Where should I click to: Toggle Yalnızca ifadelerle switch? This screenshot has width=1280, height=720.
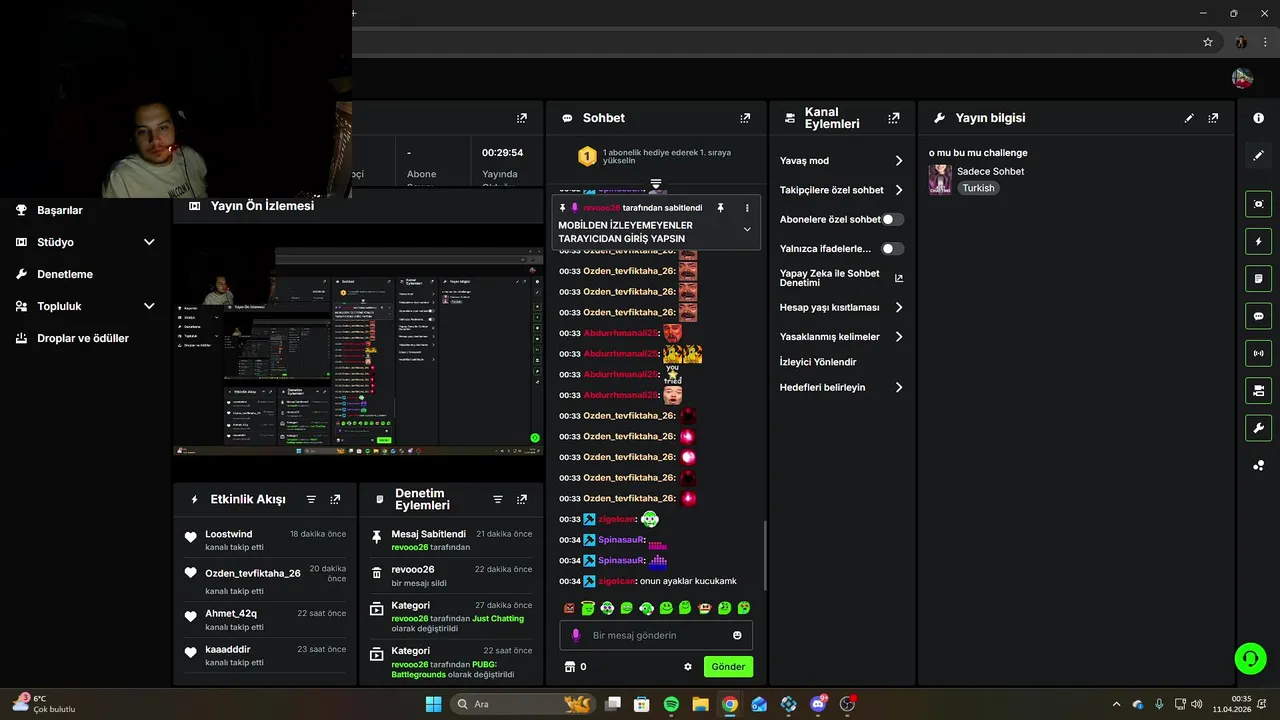tap(892, 248)
